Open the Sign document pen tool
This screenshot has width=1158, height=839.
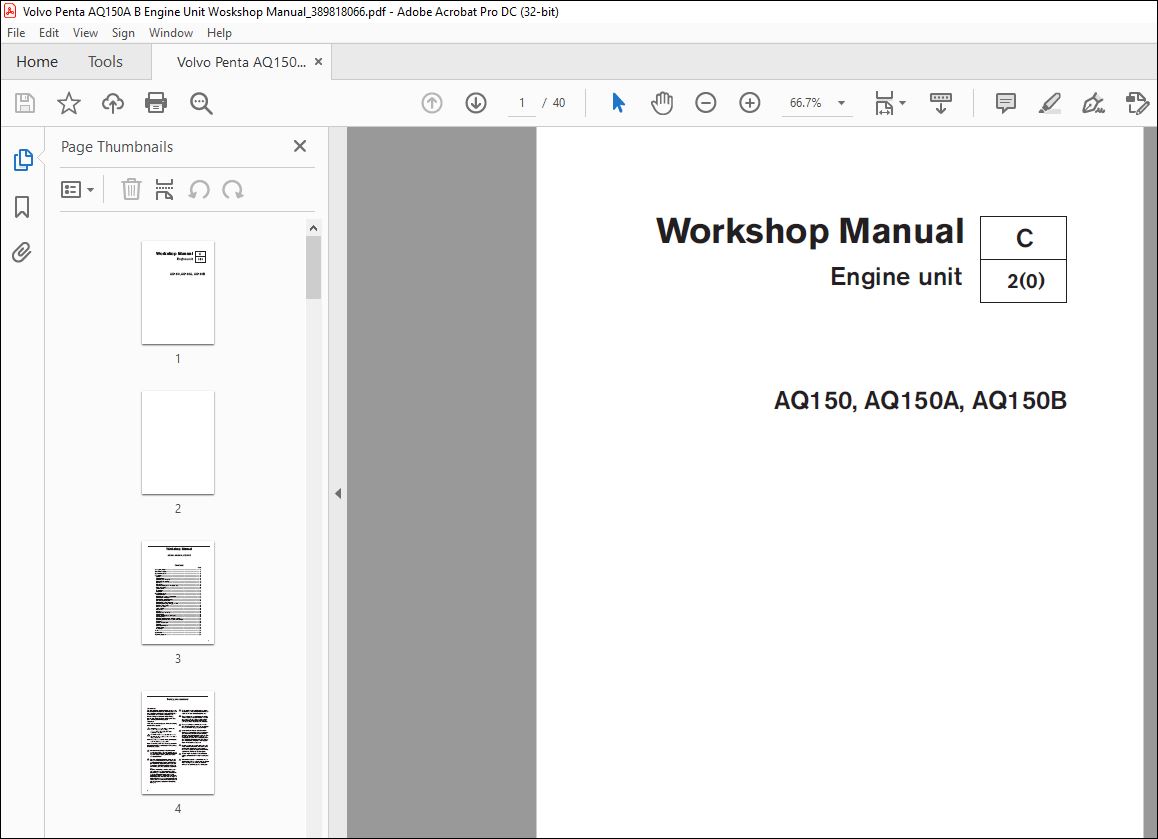pyautogui.click(x=1093, y=103)
